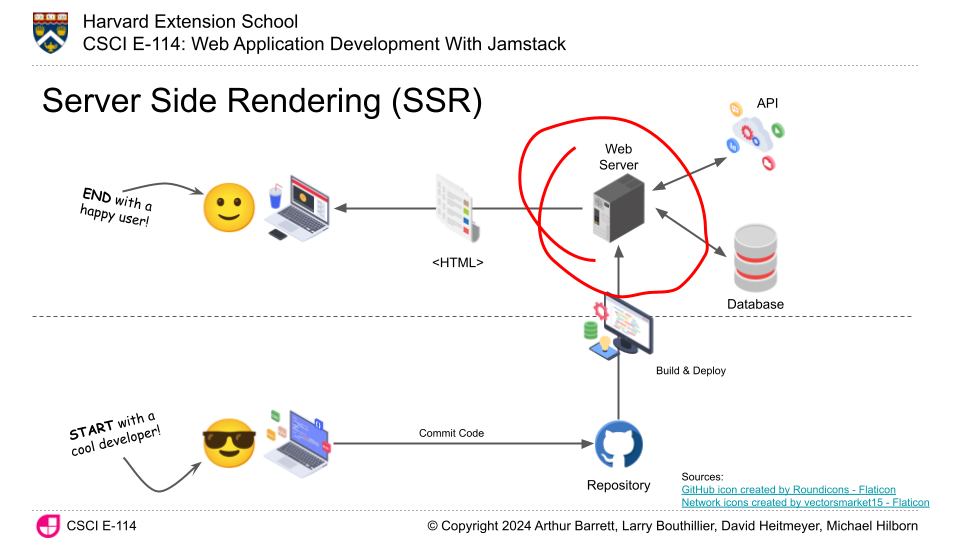Select the HTML document icon
This screenshot has height=540, width=960.
pyautogui.click(x=457, y=210)
